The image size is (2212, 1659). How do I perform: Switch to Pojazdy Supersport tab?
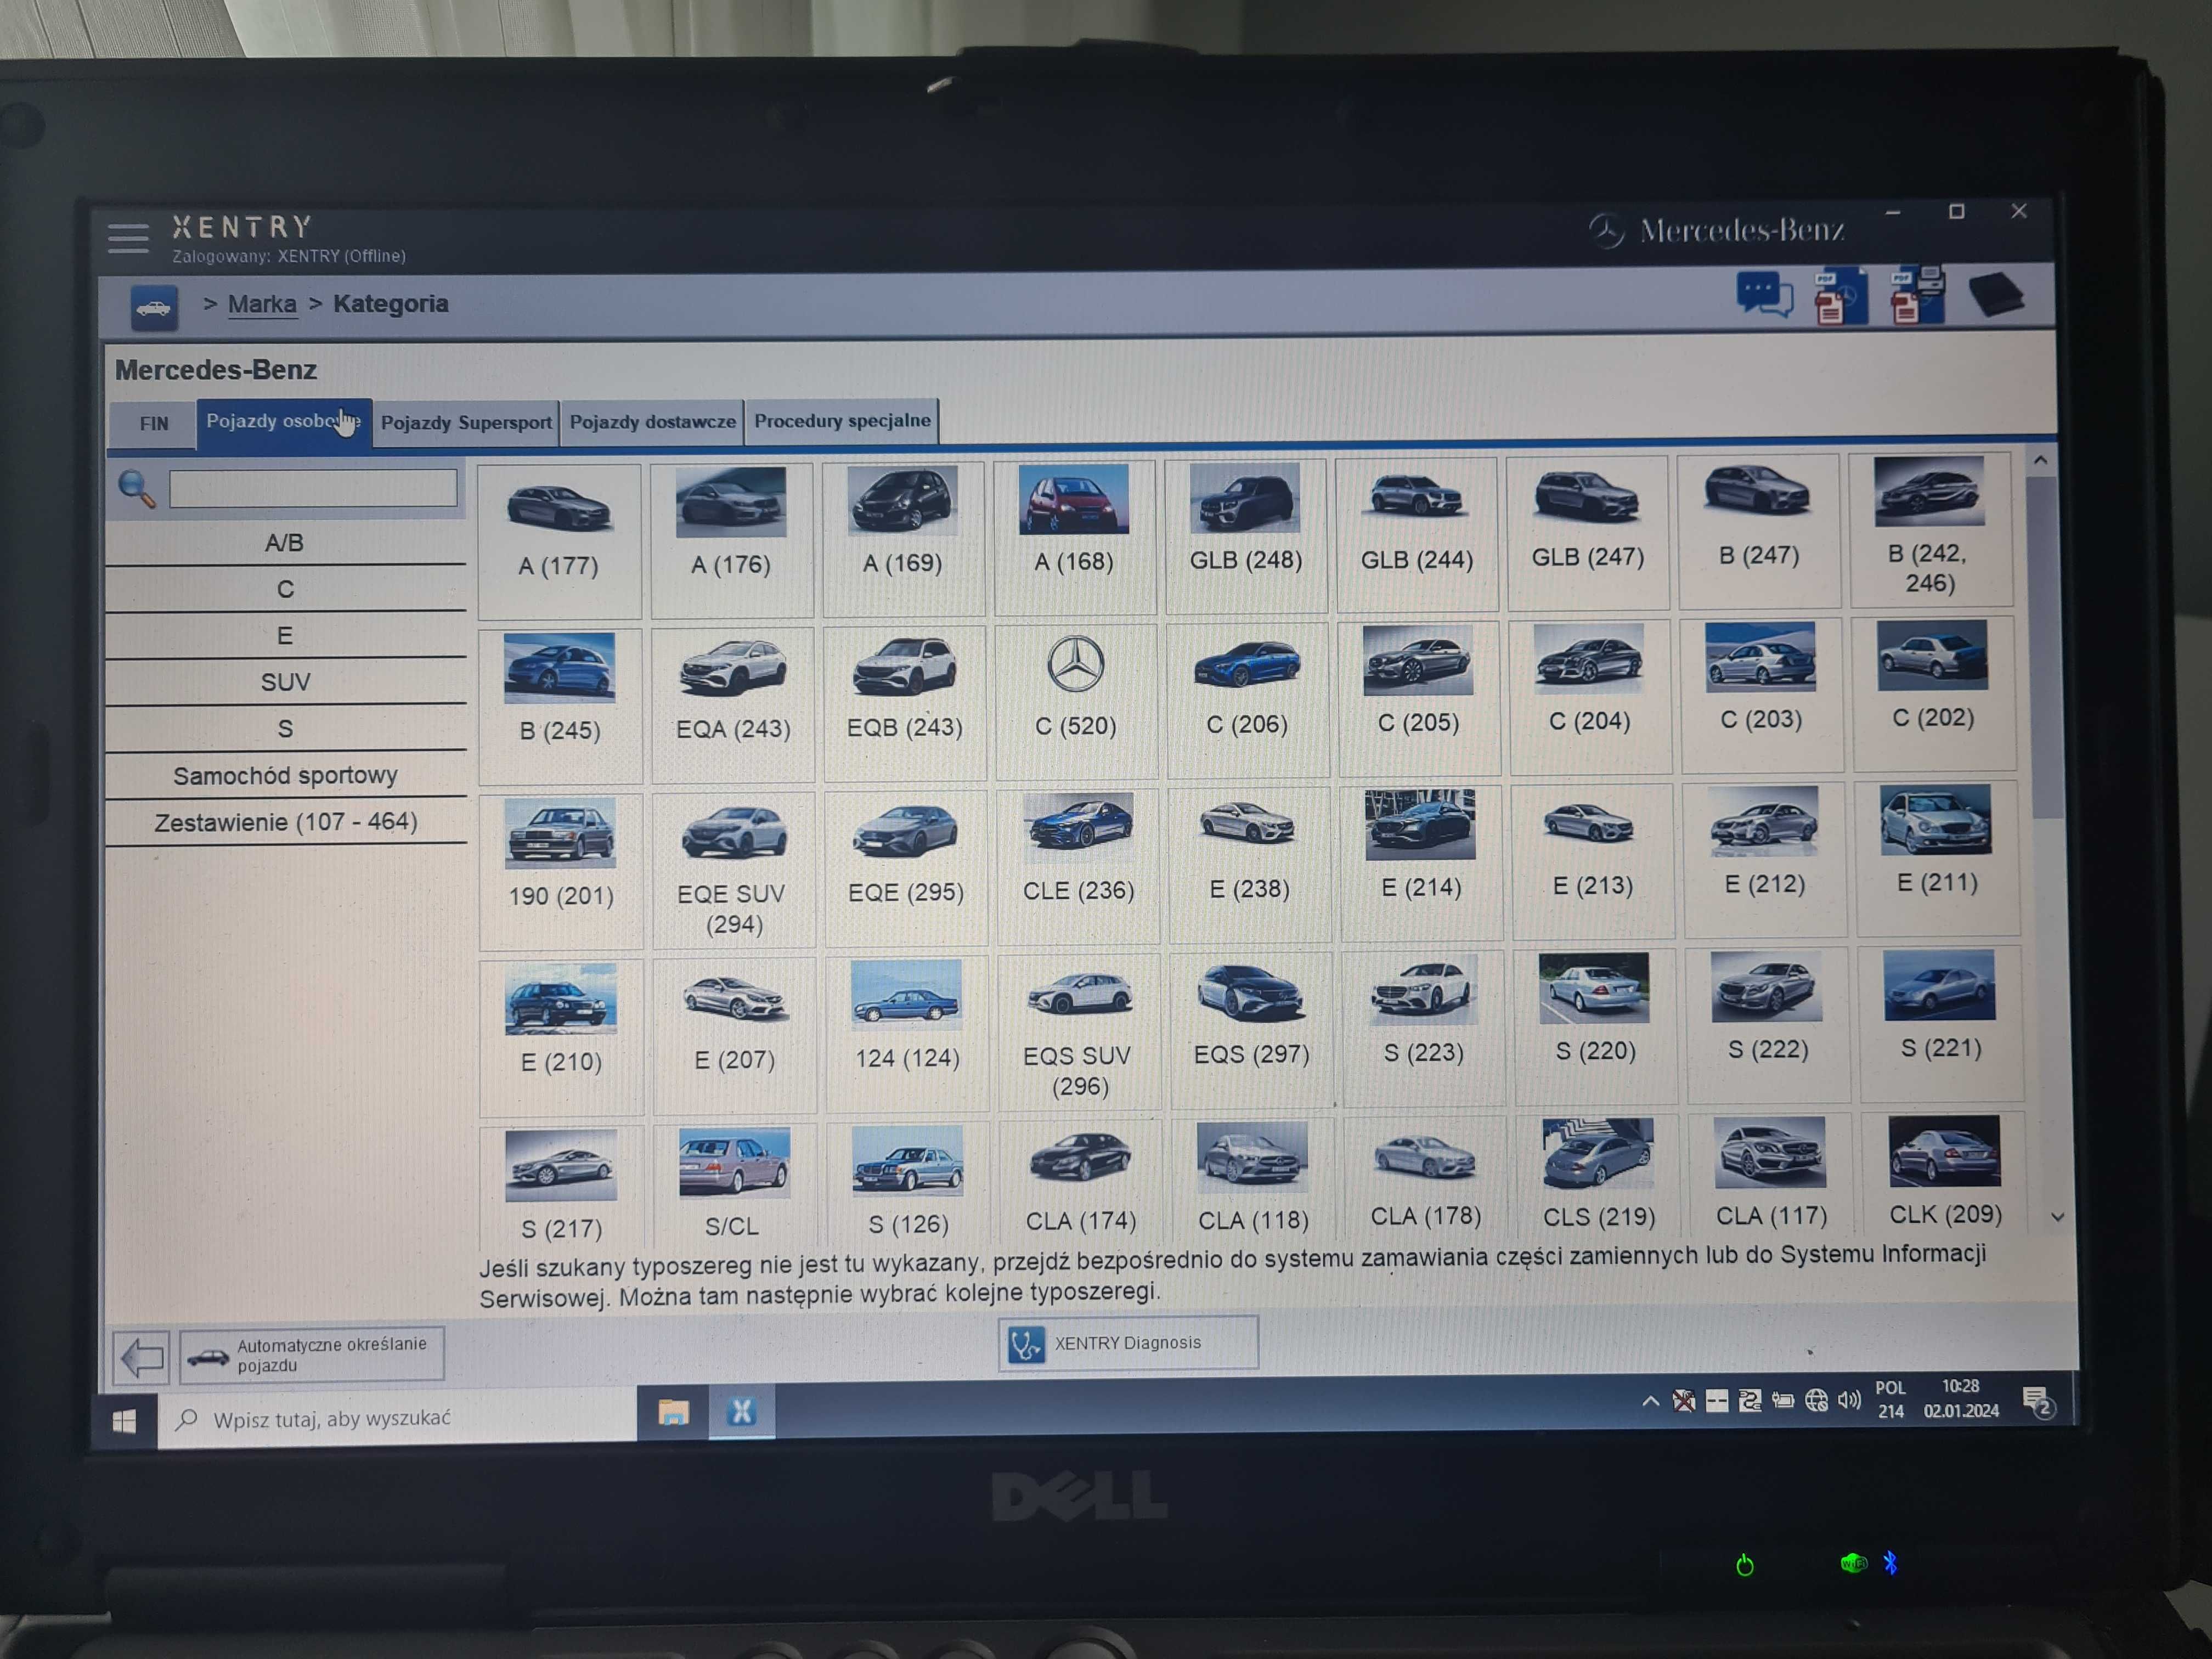point(466,423)
